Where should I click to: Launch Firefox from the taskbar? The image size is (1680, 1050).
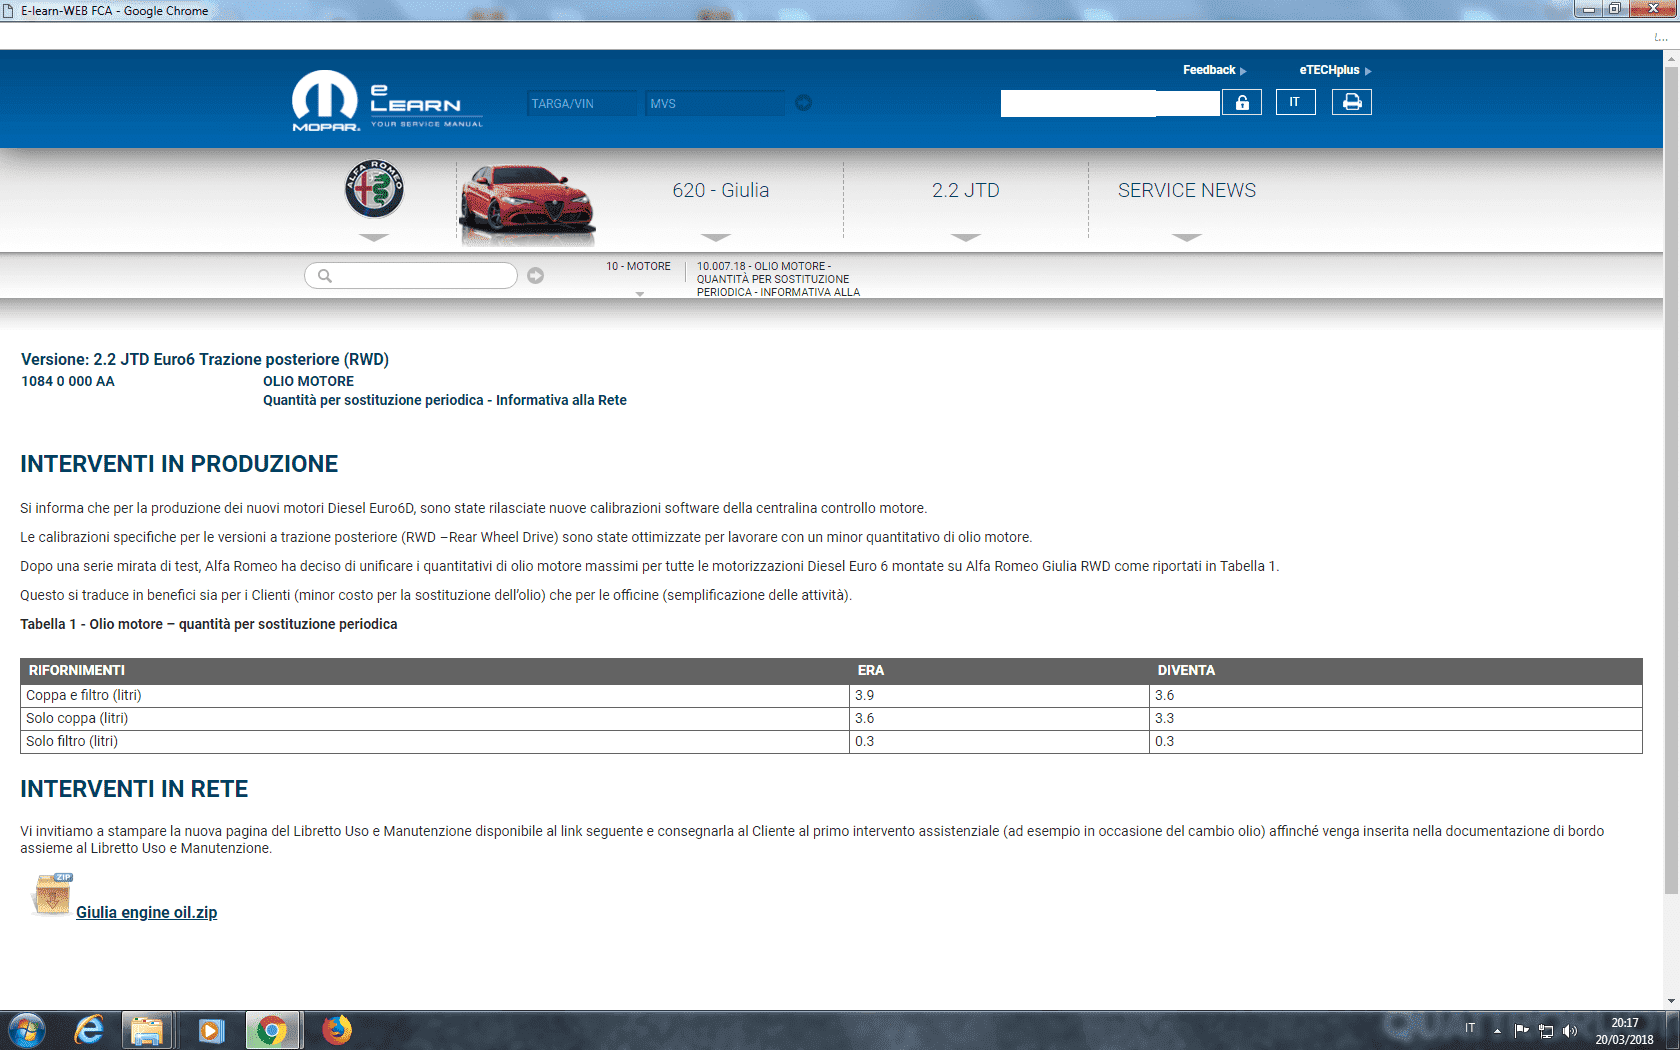tap(337, 1030)
